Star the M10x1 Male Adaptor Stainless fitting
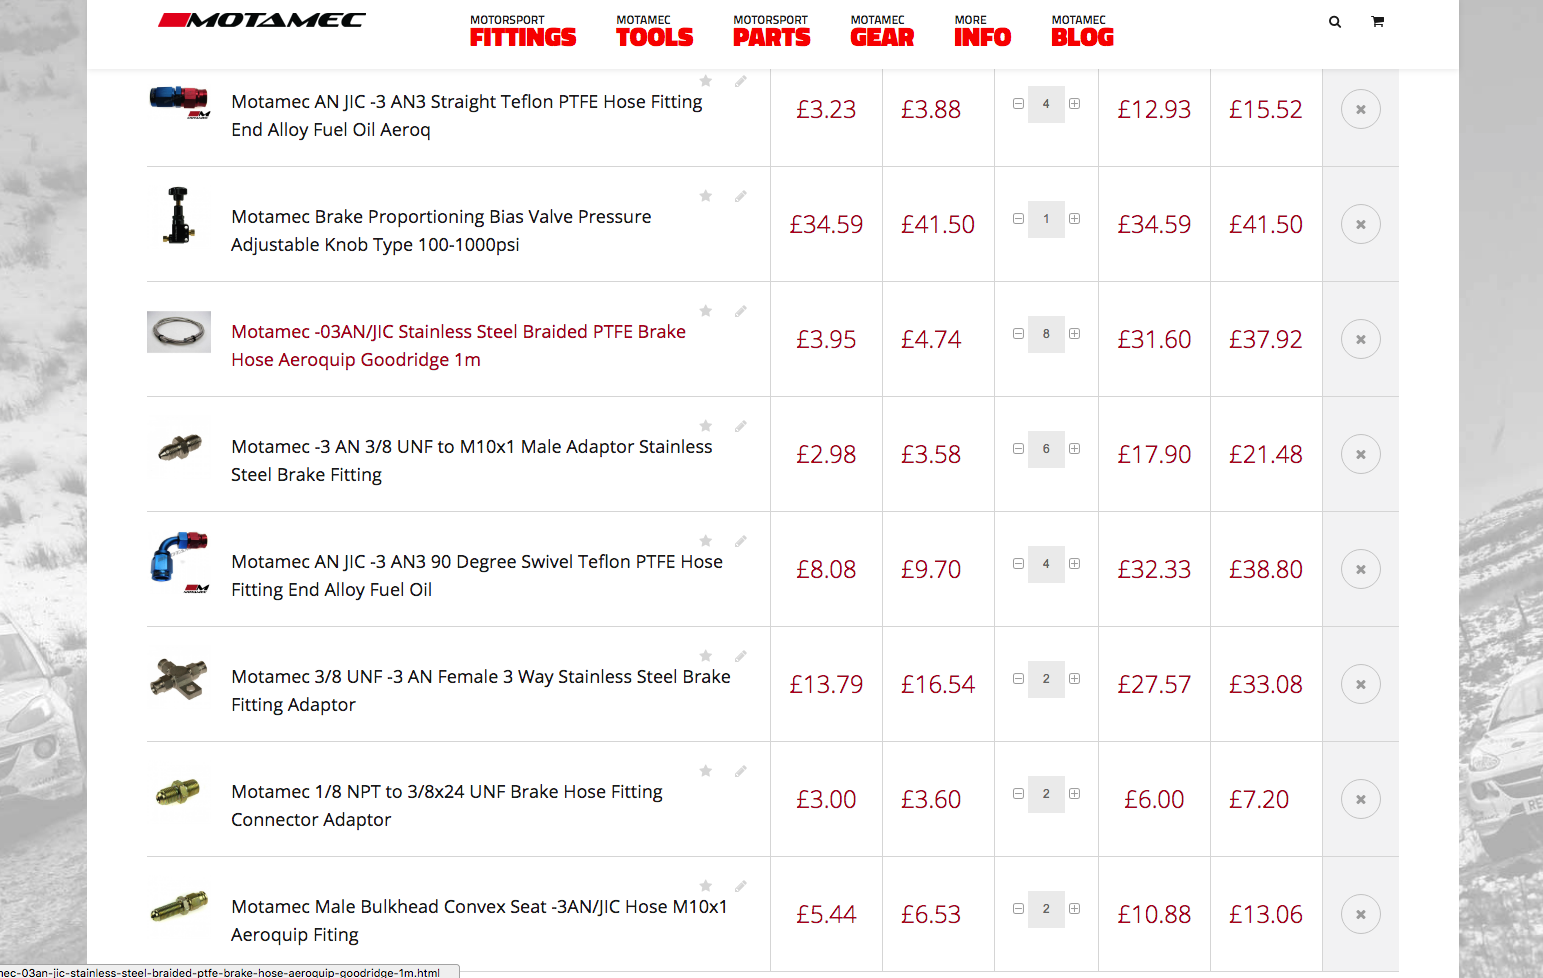The image size is (1543, 978). coord(706,426)
